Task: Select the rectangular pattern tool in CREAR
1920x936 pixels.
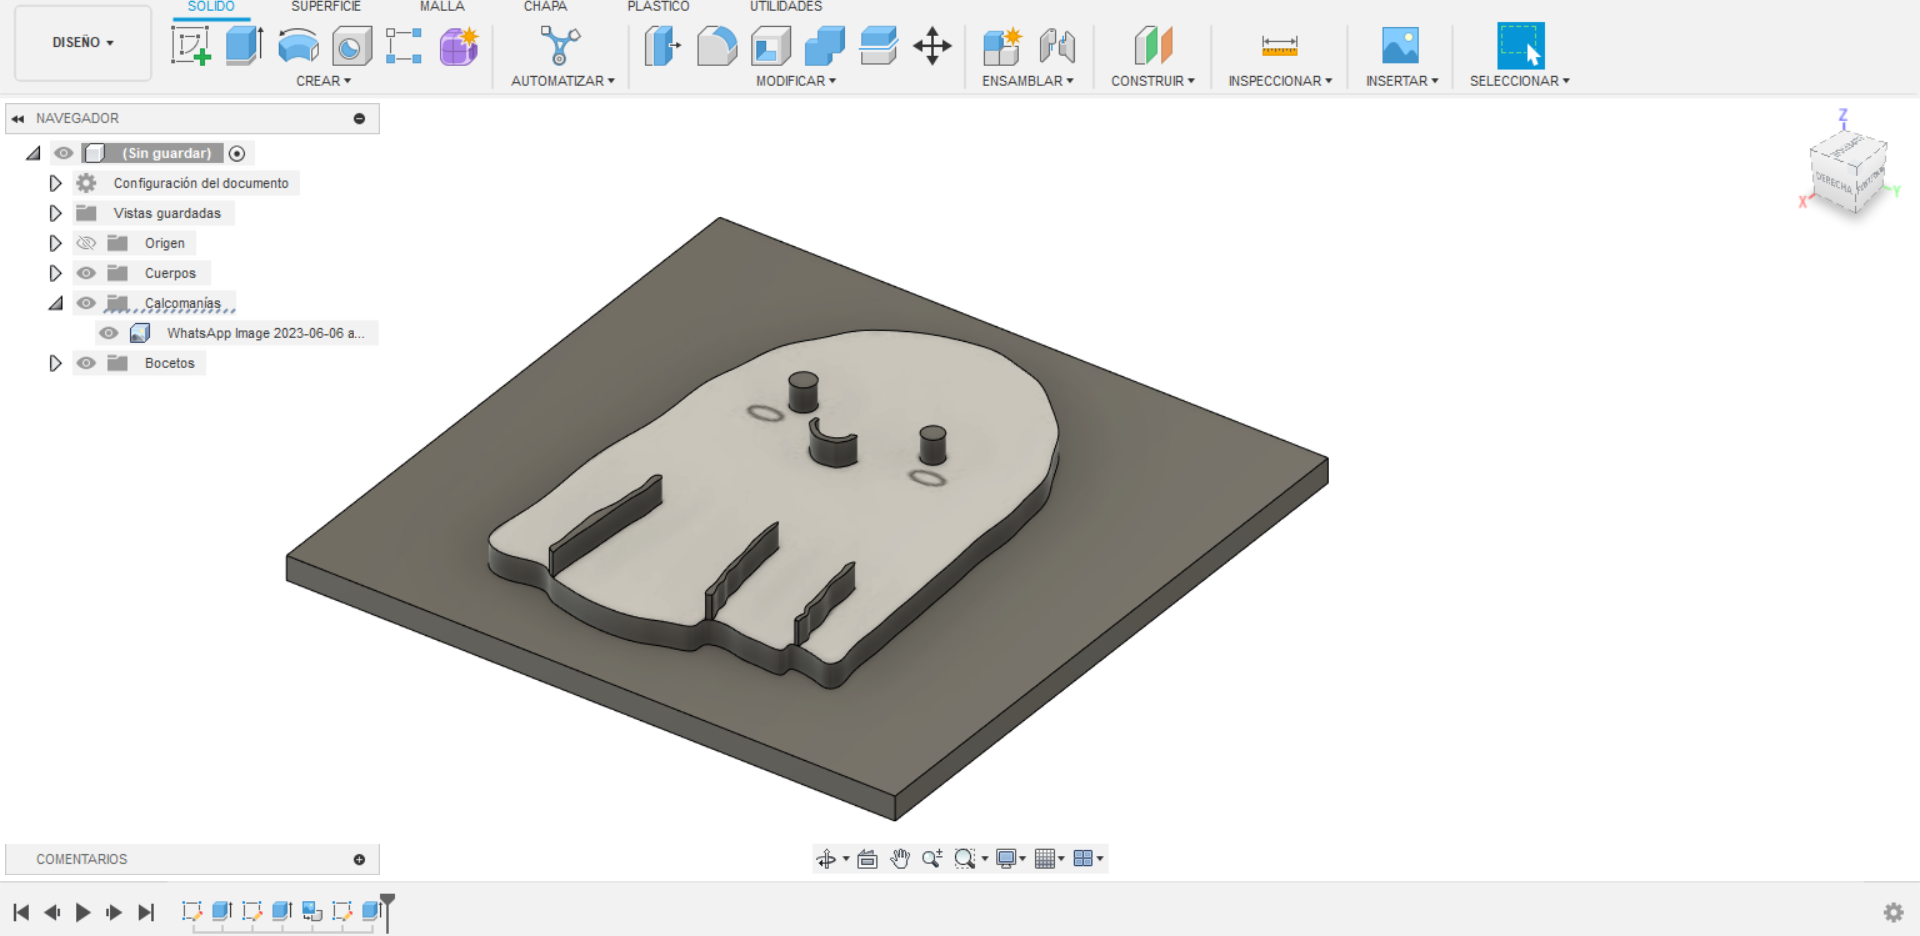Action: [404, 46]
